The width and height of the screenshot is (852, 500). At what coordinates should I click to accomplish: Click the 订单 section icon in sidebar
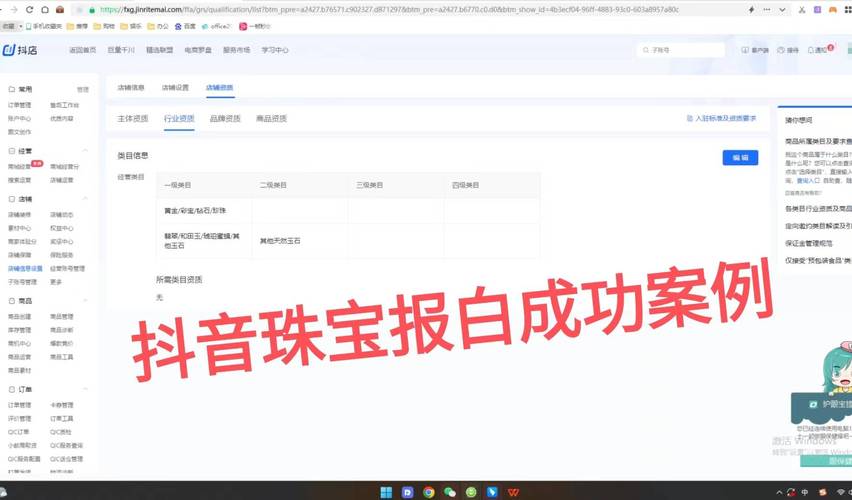(11, 389)
